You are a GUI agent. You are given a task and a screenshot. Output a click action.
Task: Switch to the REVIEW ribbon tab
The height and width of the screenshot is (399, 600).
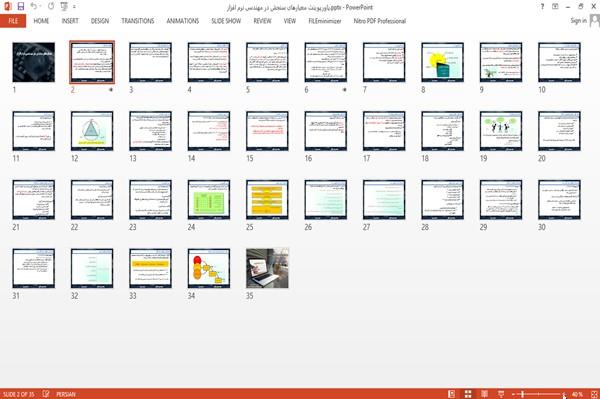(x=262, y=21)
